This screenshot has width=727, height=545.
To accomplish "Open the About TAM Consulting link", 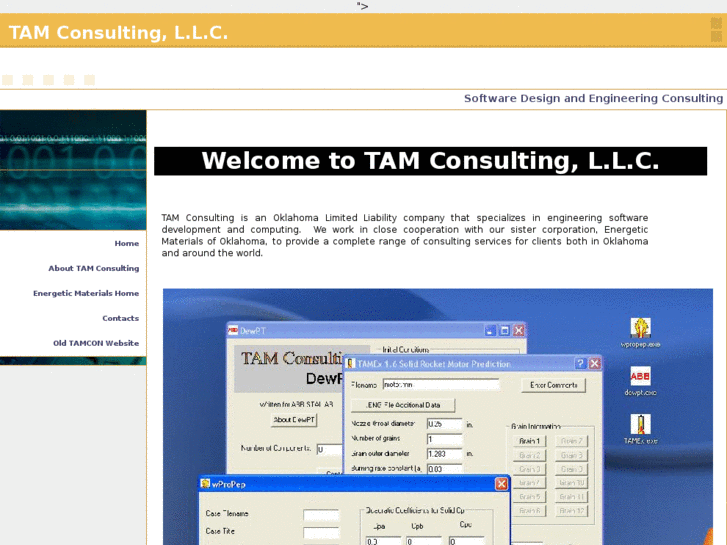I will pos(94,268).
